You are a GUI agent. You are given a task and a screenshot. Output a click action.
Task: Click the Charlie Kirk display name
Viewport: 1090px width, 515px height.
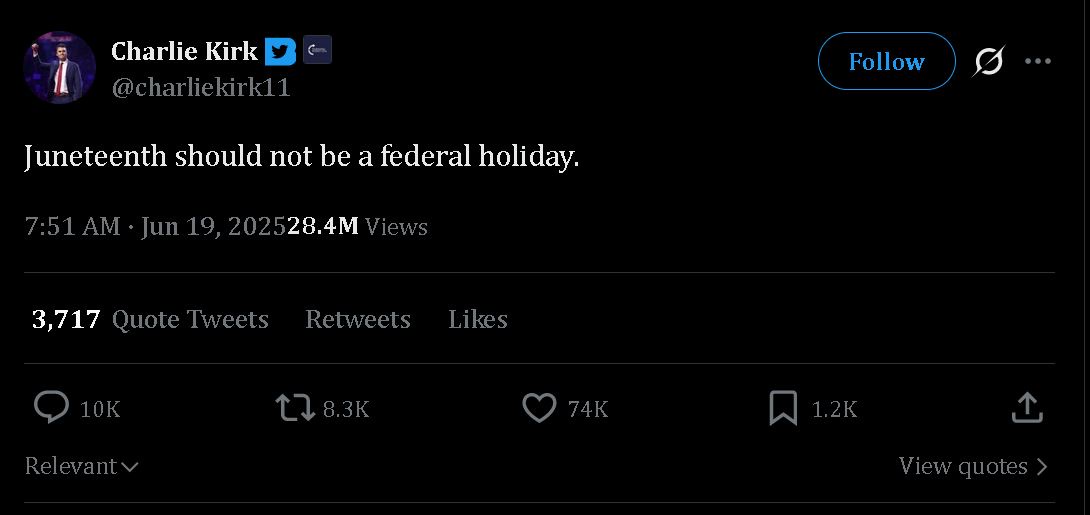(x=184, y=51)
